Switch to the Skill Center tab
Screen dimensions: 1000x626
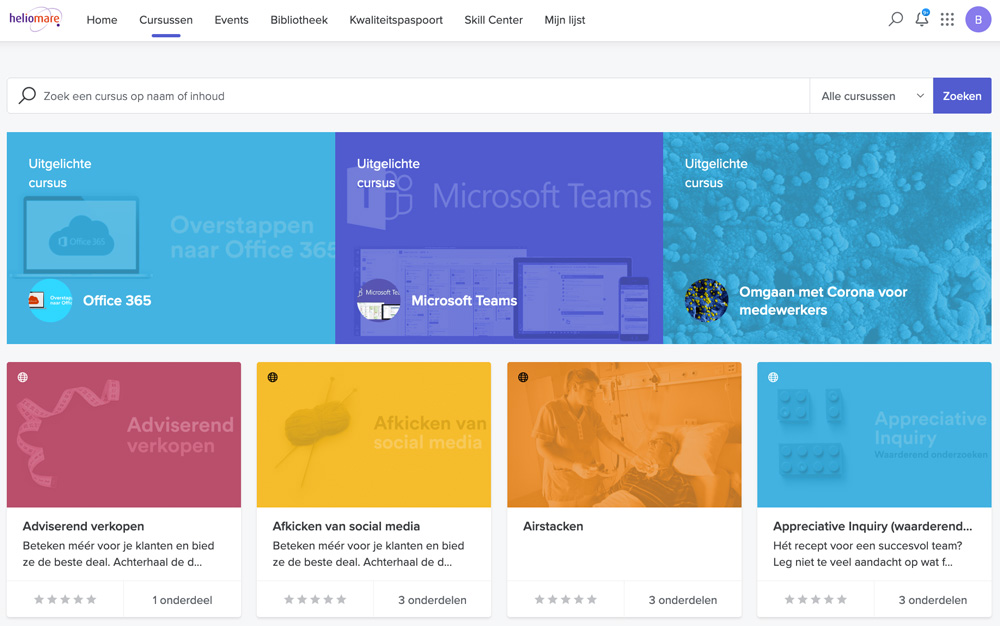click(x=493, y=20)
